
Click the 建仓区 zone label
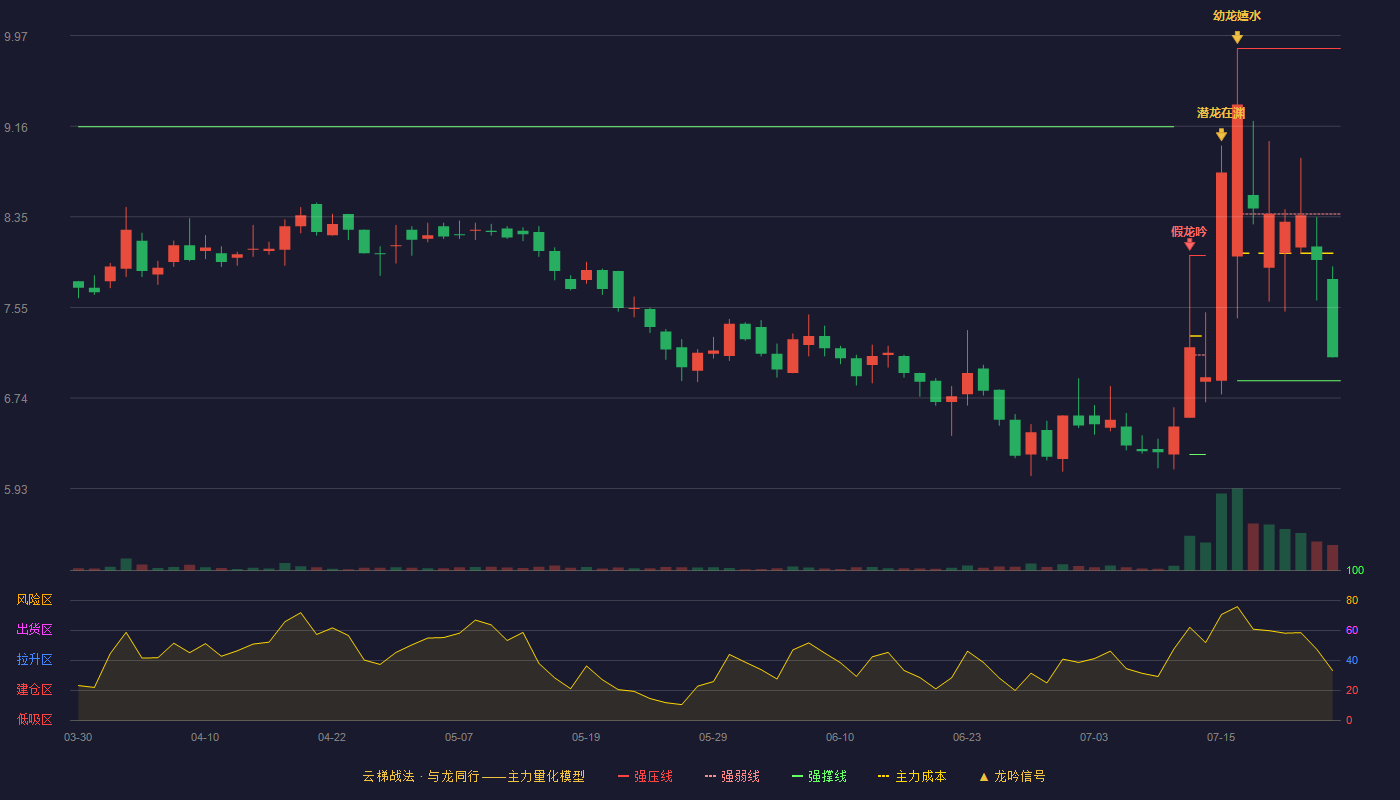click(x=35, y=690)
